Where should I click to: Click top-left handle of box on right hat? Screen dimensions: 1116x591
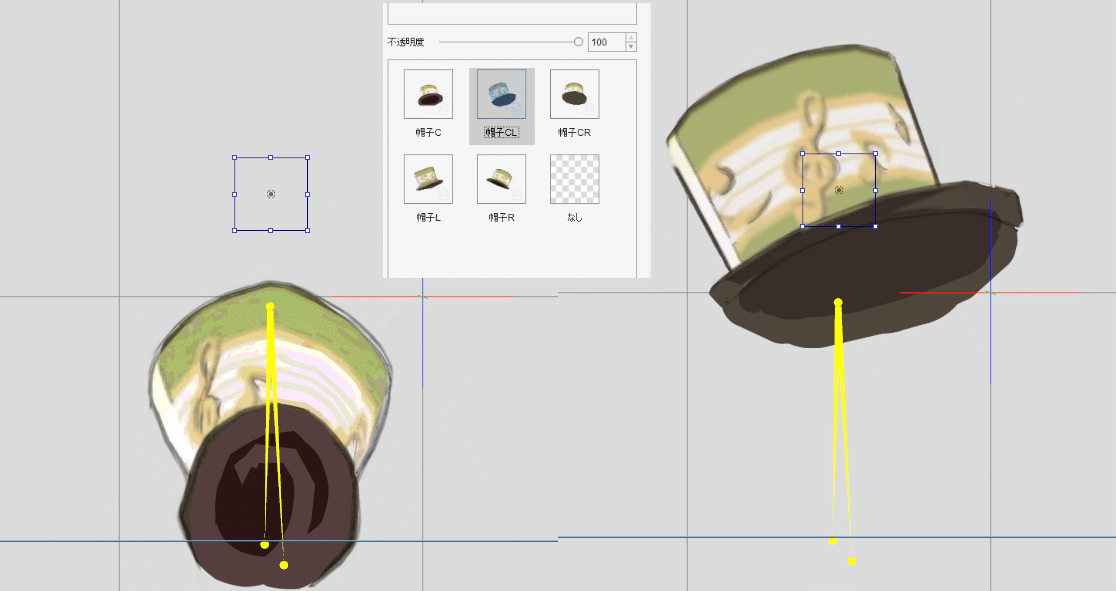click(803, 153)
